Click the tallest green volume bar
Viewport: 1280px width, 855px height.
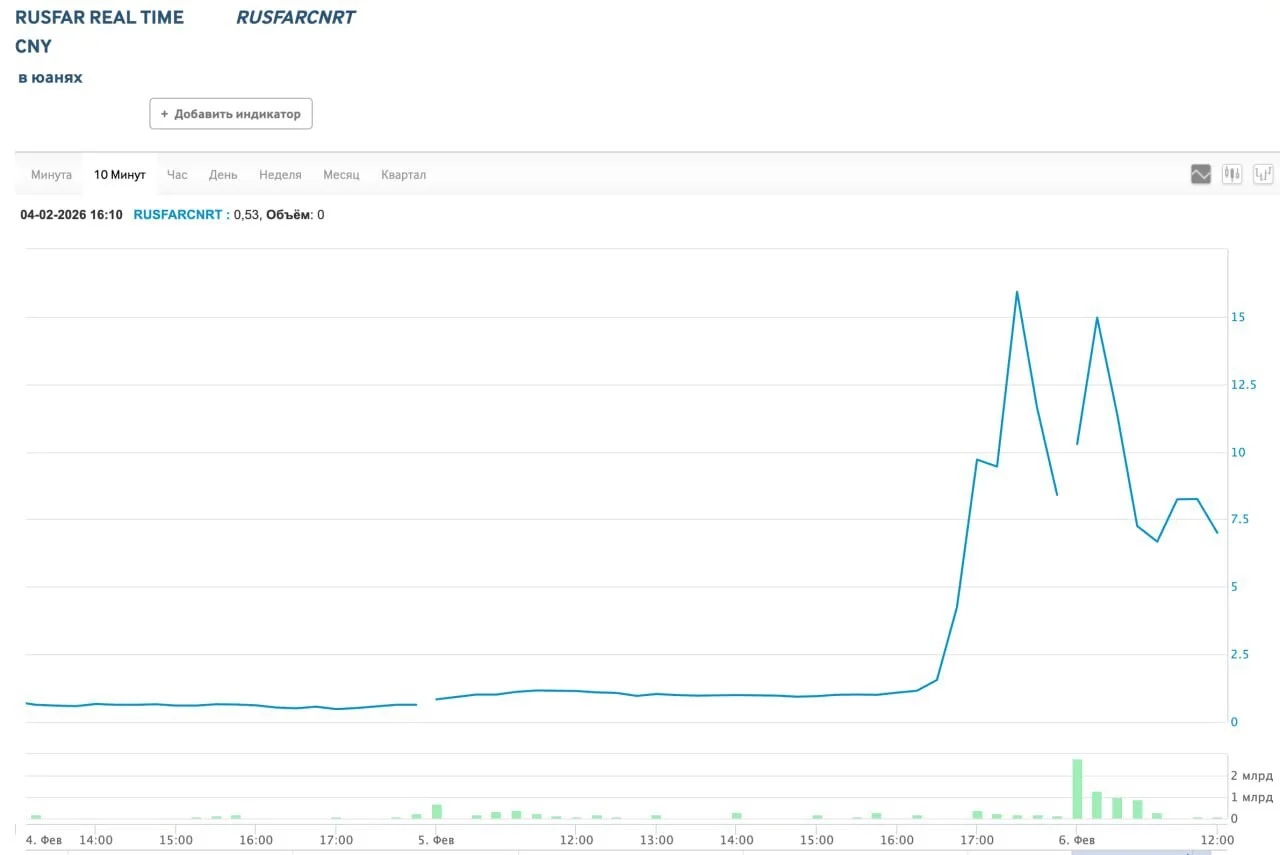point(1077,789)
